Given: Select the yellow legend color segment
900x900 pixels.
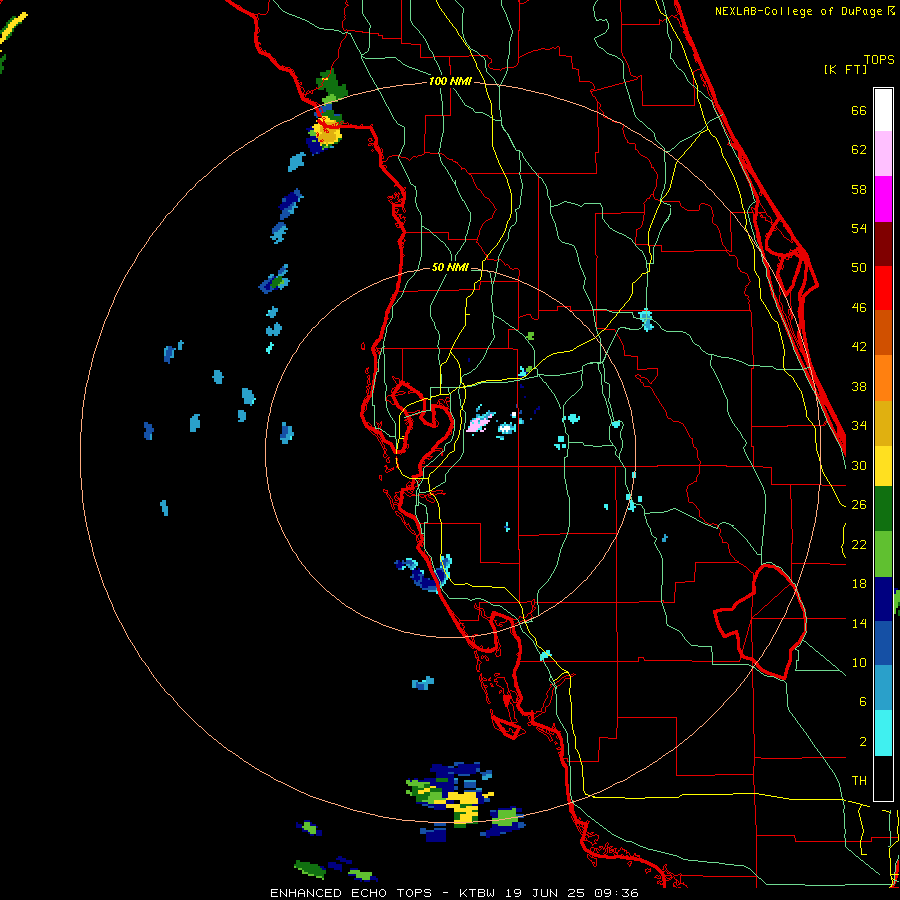Looking at the screenshot, I should (883, 466).
